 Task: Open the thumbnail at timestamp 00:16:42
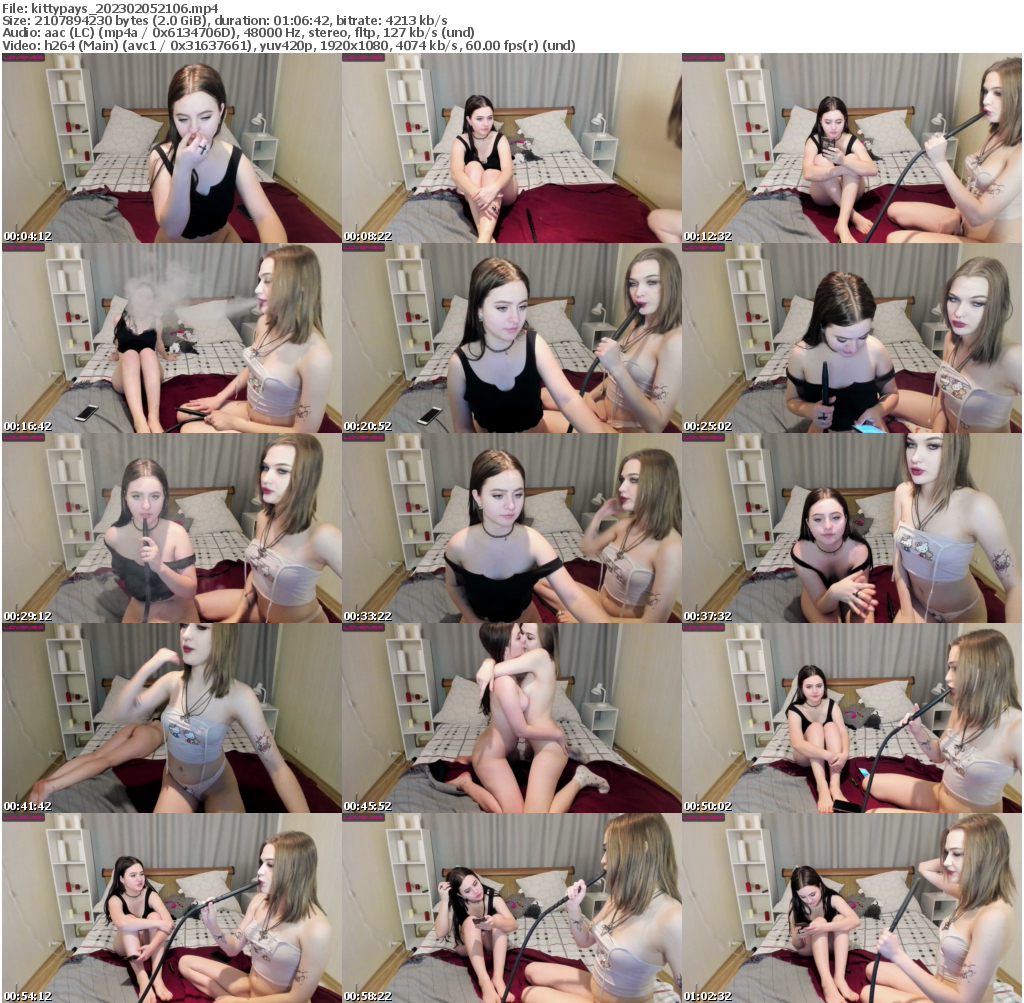click(x=170, y=339)
